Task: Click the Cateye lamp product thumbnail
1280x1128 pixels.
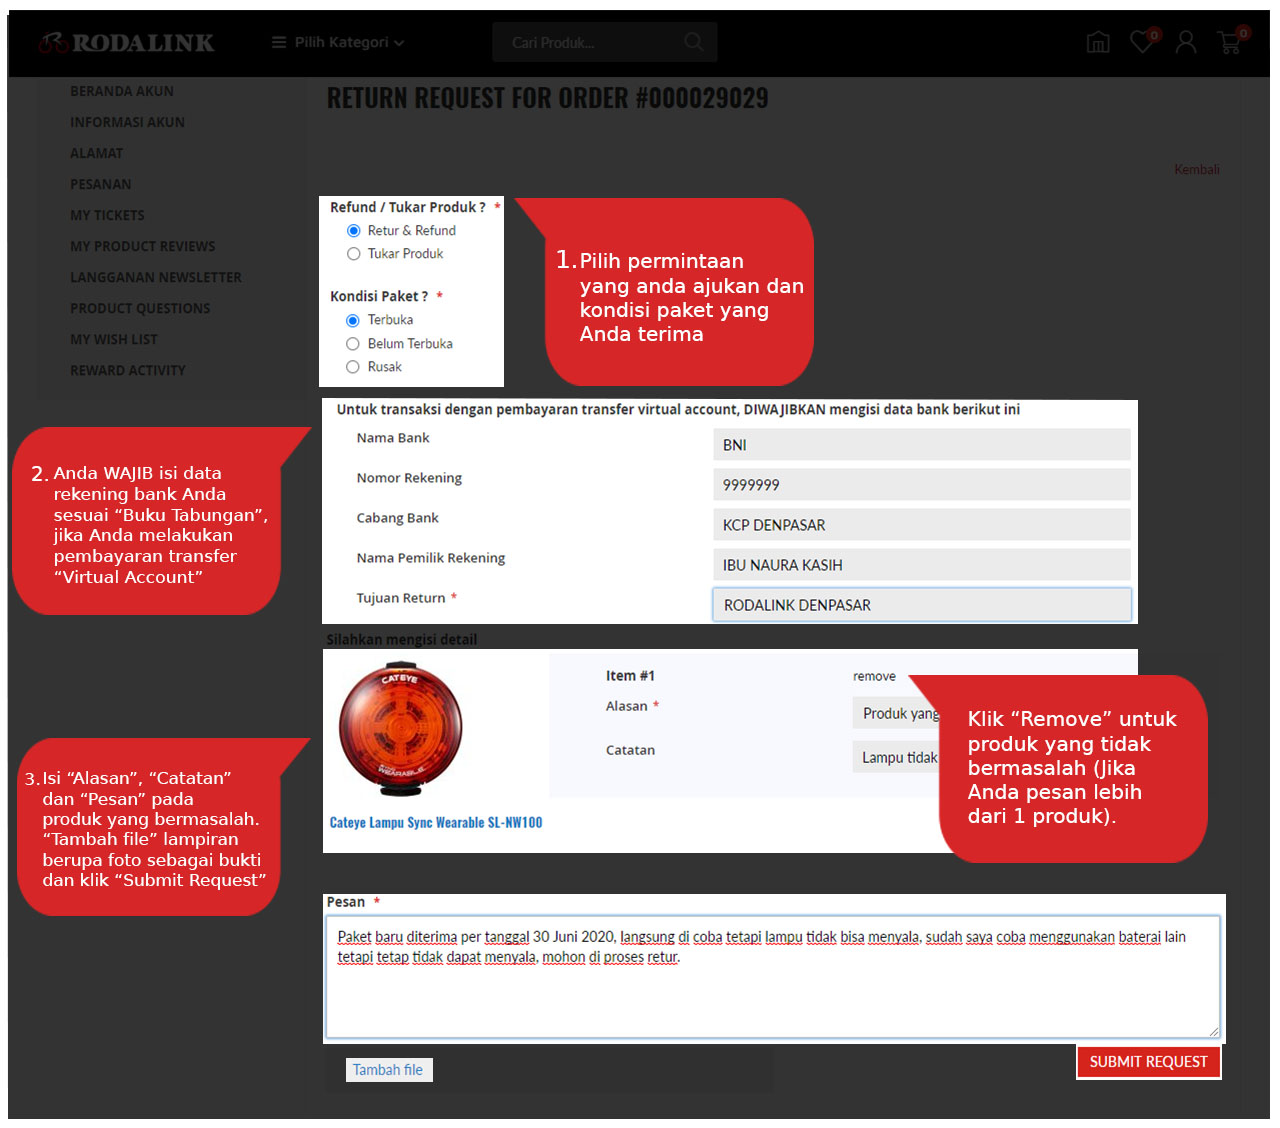Action: 401,727
